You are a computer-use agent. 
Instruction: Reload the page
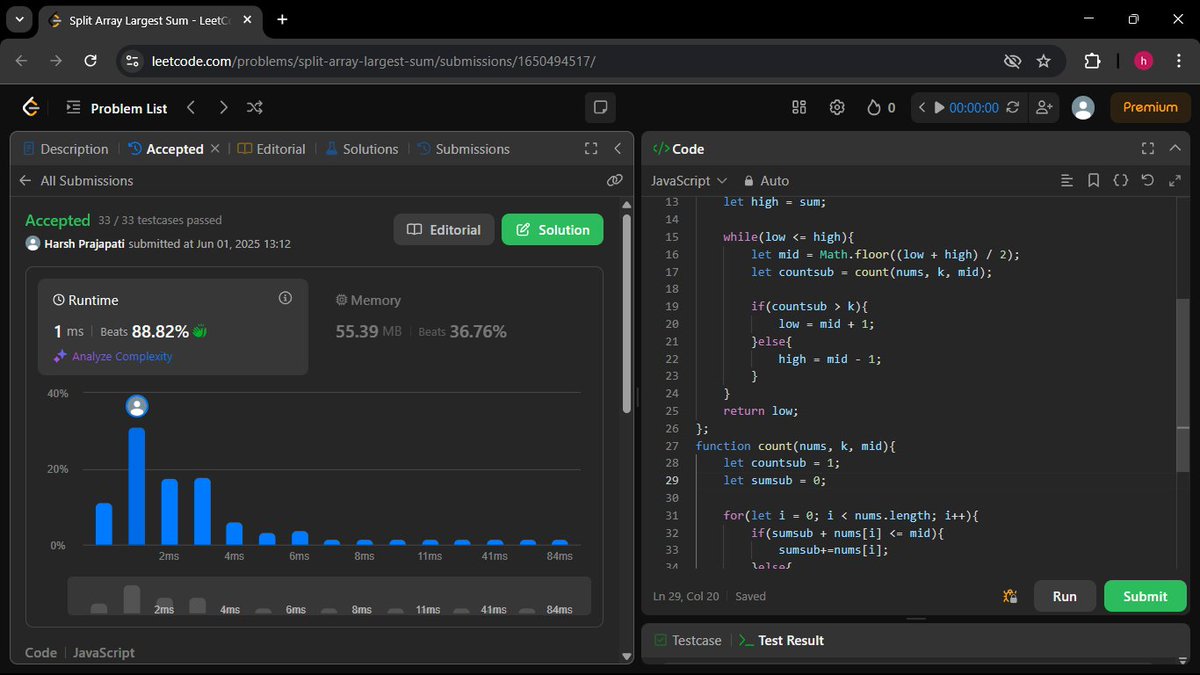(90, 61)
